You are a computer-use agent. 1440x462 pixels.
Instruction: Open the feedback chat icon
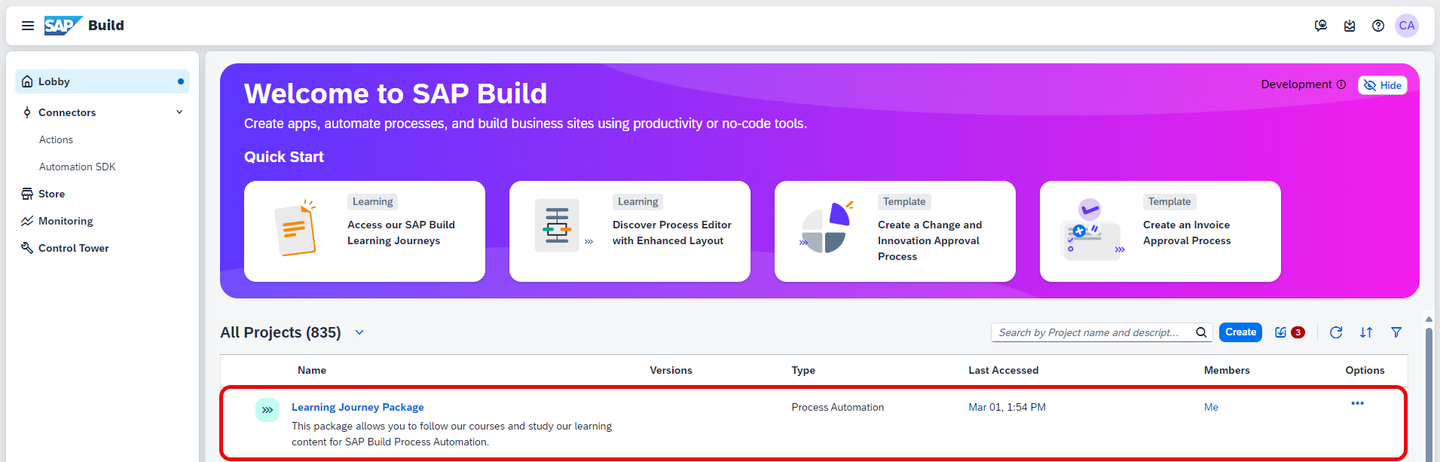[x=1321, y=25]
